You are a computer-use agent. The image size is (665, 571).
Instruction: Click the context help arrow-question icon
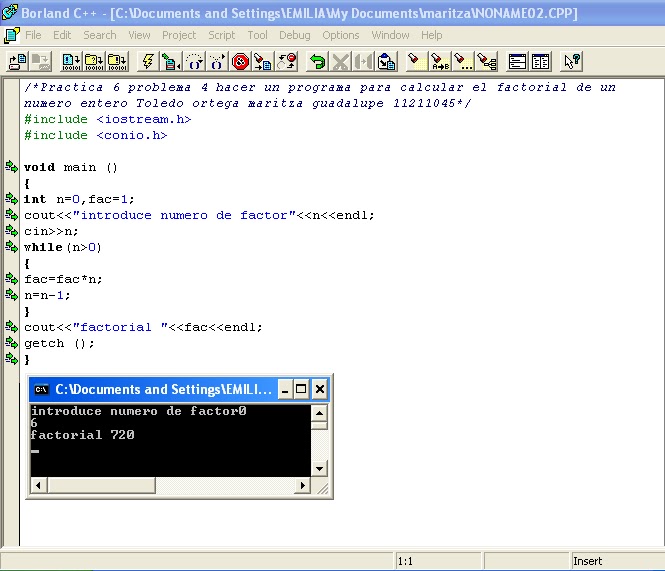(x=571, y=62)
